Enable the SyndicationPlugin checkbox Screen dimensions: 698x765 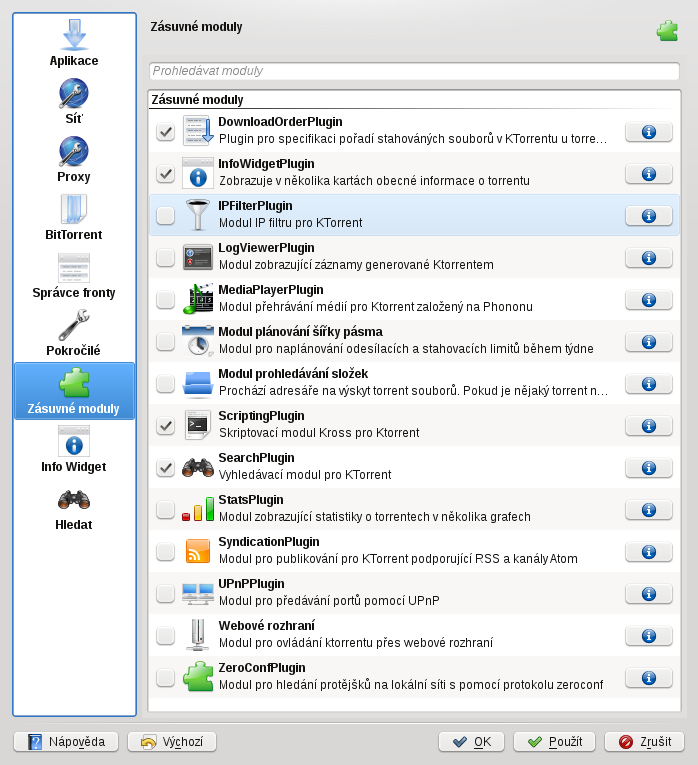coord(165,551)
